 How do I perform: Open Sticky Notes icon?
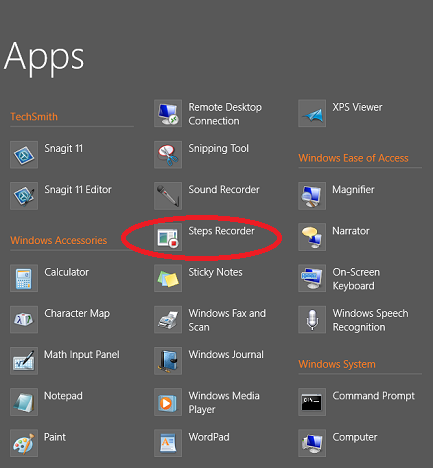[168, 278]
